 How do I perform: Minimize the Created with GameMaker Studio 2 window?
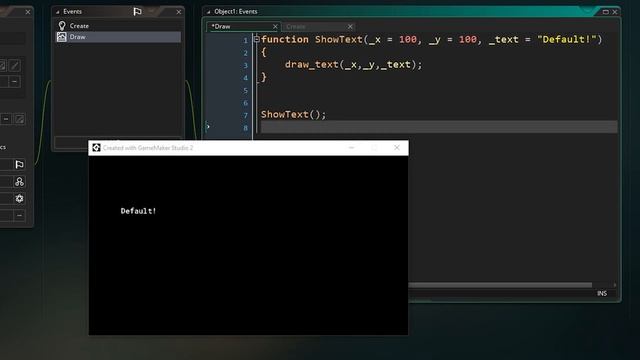(x=351, y=147)
